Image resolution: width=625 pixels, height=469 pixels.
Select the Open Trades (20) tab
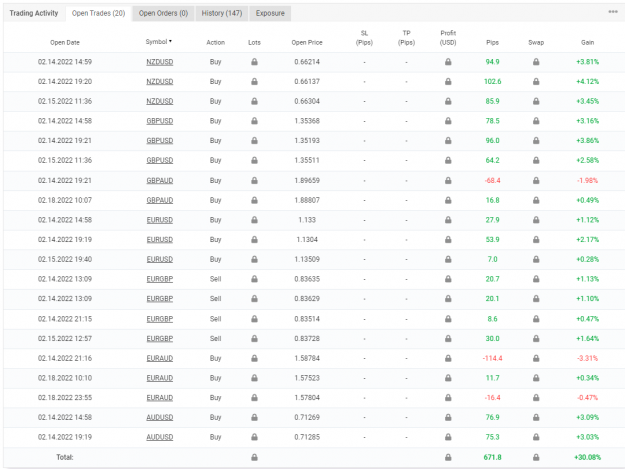(98, 13)
